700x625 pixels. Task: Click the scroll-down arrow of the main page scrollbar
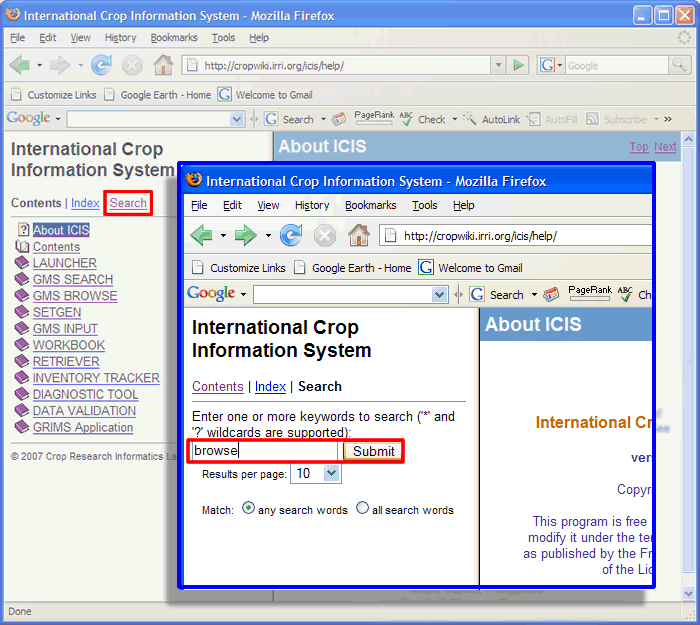(688, 592)
